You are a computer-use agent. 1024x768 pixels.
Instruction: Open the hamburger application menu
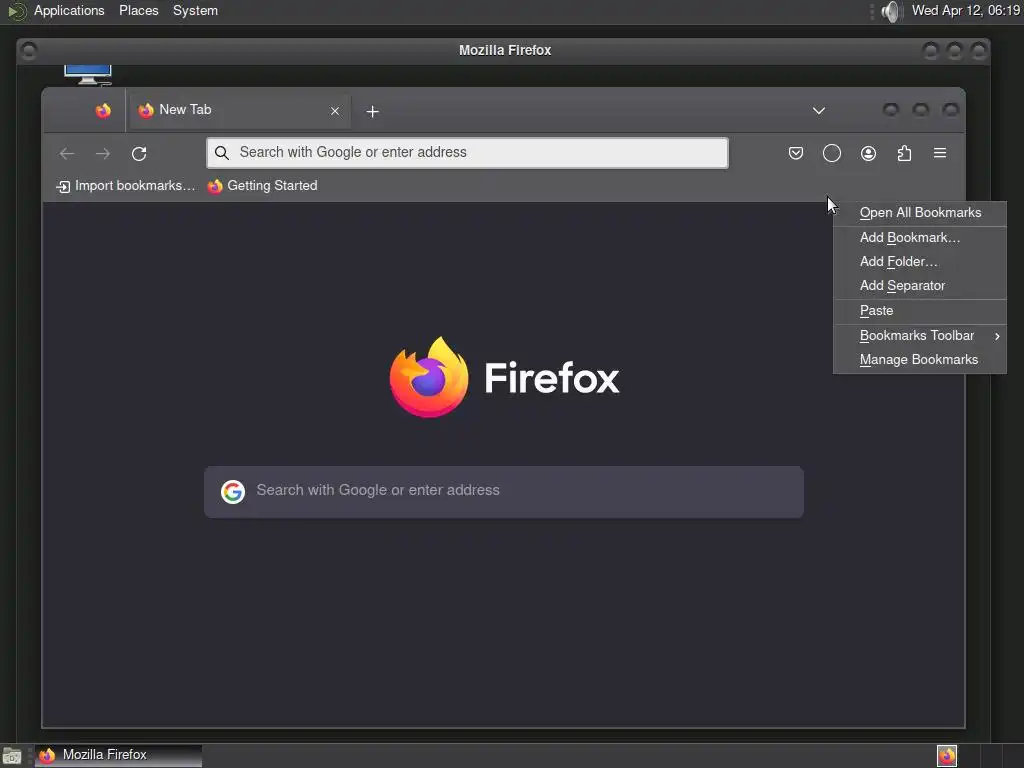(940, 153)
